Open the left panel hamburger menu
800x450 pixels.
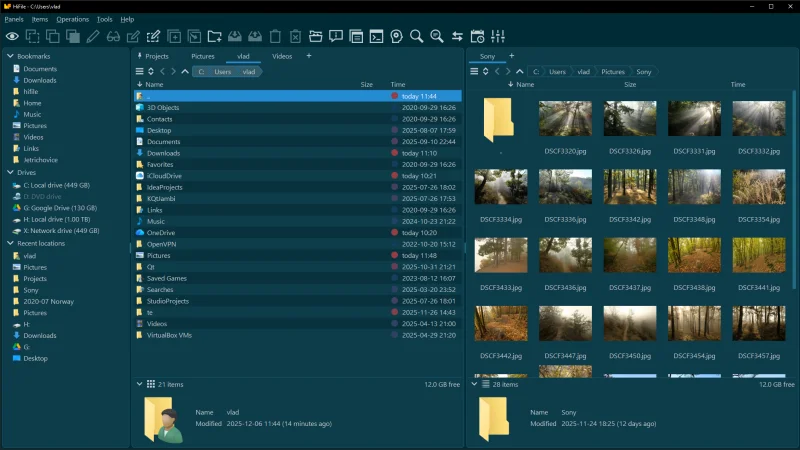click(139, 71)
